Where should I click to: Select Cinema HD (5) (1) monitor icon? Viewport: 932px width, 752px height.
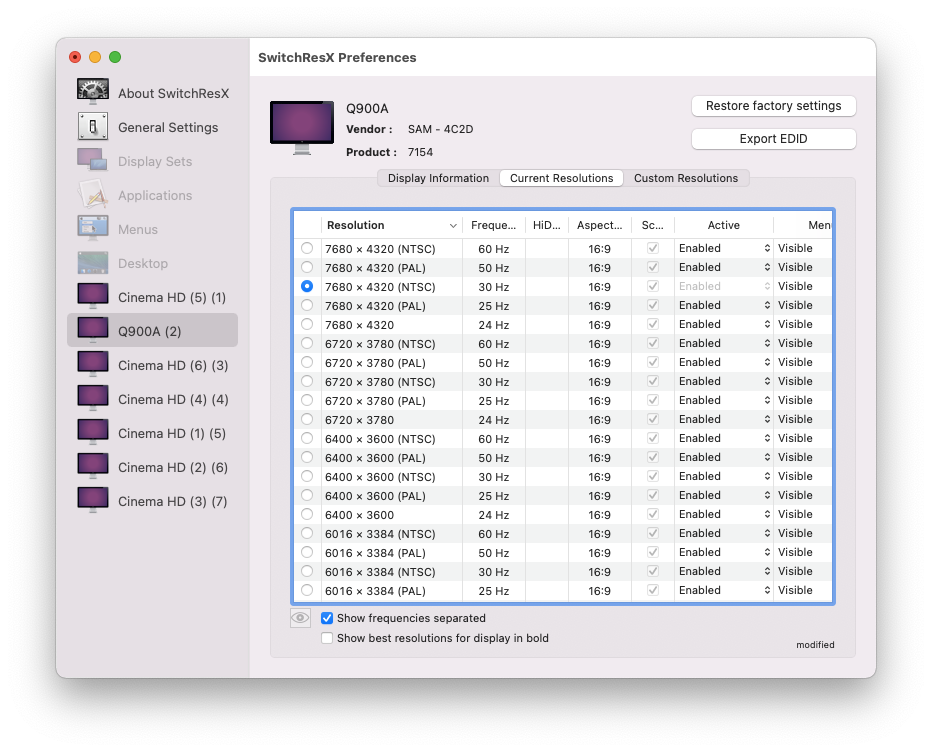pos(93,296)
